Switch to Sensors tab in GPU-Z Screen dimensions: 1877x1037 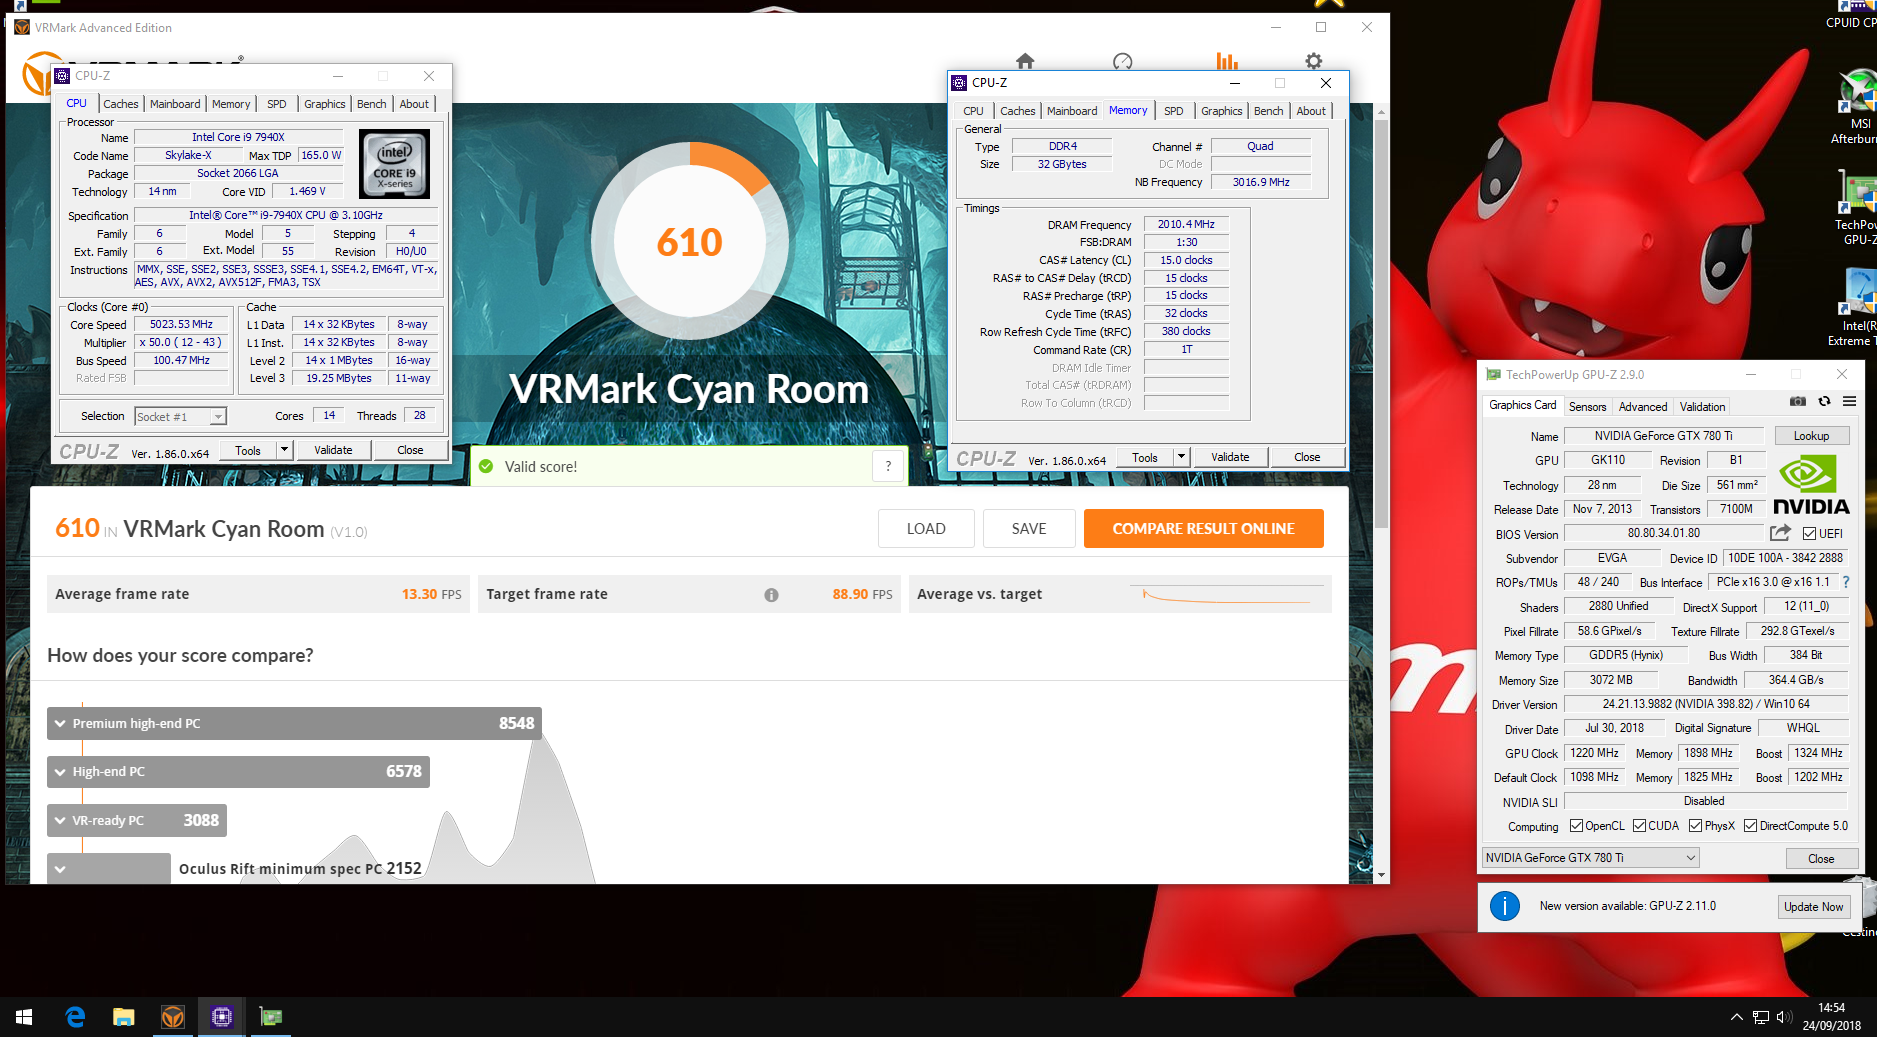pyautogui.click(x=1587, y=407)
